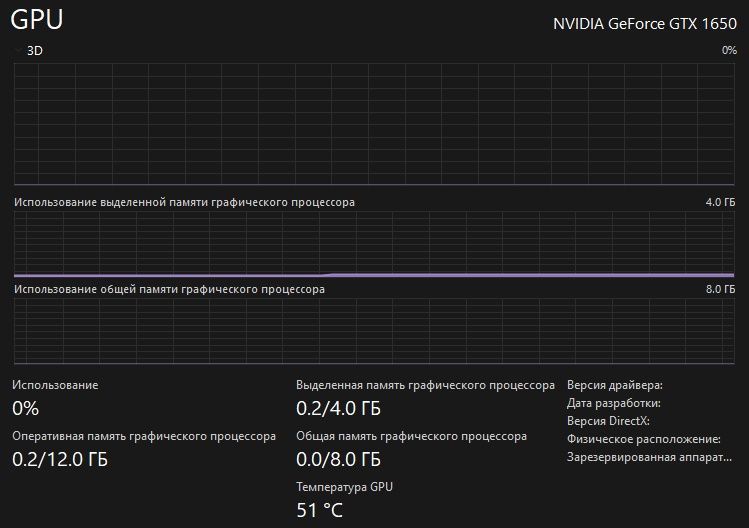
Task: Click the 0.2/12.0 ГБ GPU memory value
Action: [60, 460]
